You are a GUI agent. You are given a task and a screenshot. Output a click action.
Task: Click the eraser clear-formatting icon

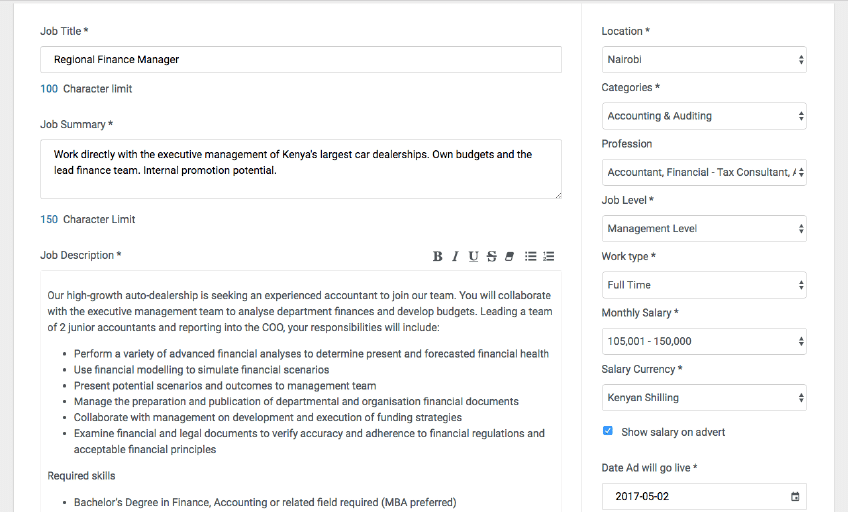(x=509, y=256)
